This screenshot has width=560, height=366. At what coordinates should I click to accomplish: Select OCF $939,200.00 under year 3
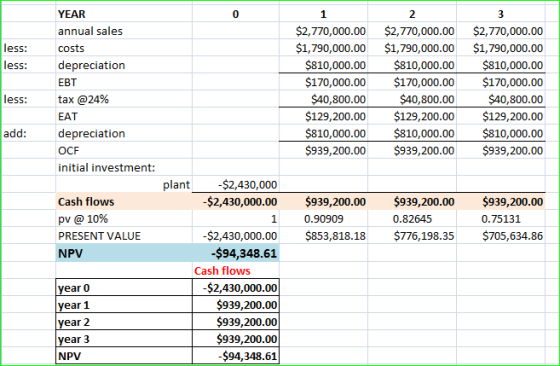[501, 151]
